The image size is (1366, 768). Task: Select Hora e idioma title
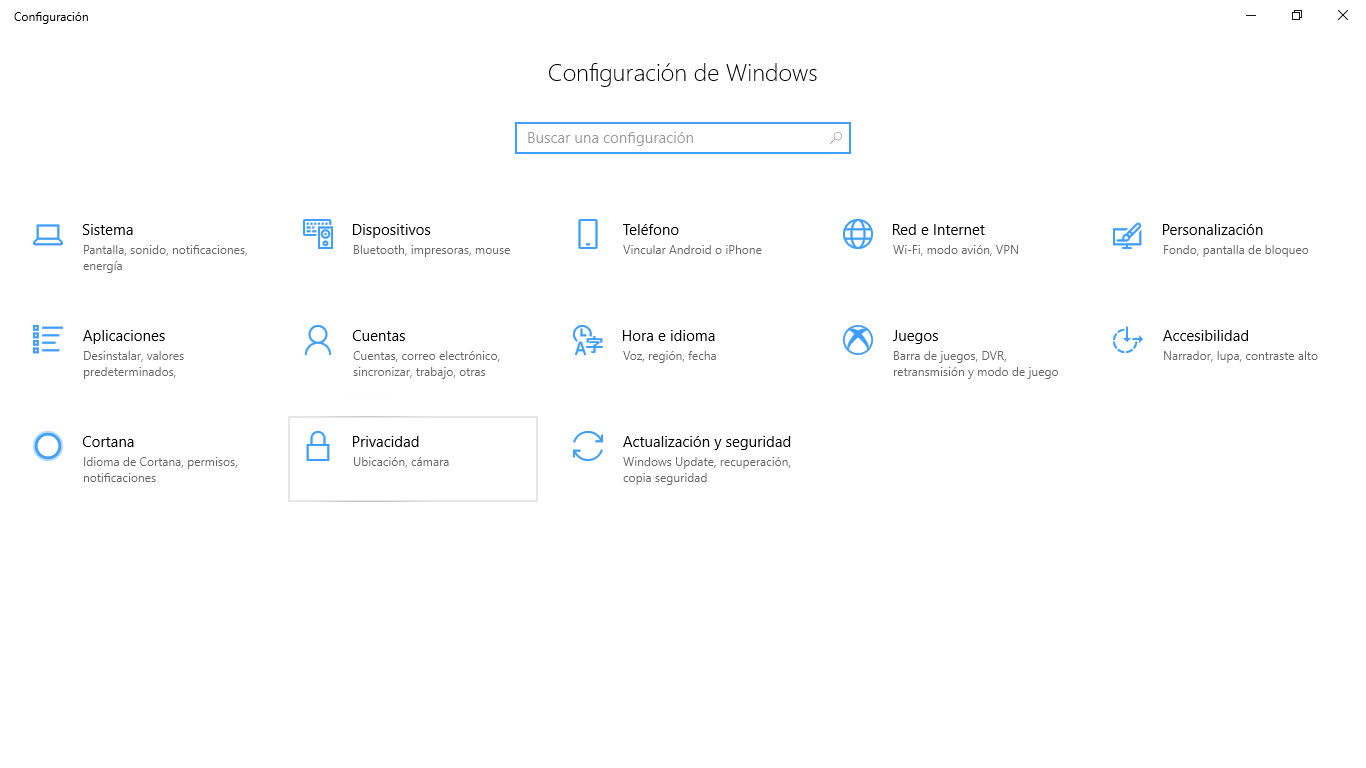pos(668,336)
